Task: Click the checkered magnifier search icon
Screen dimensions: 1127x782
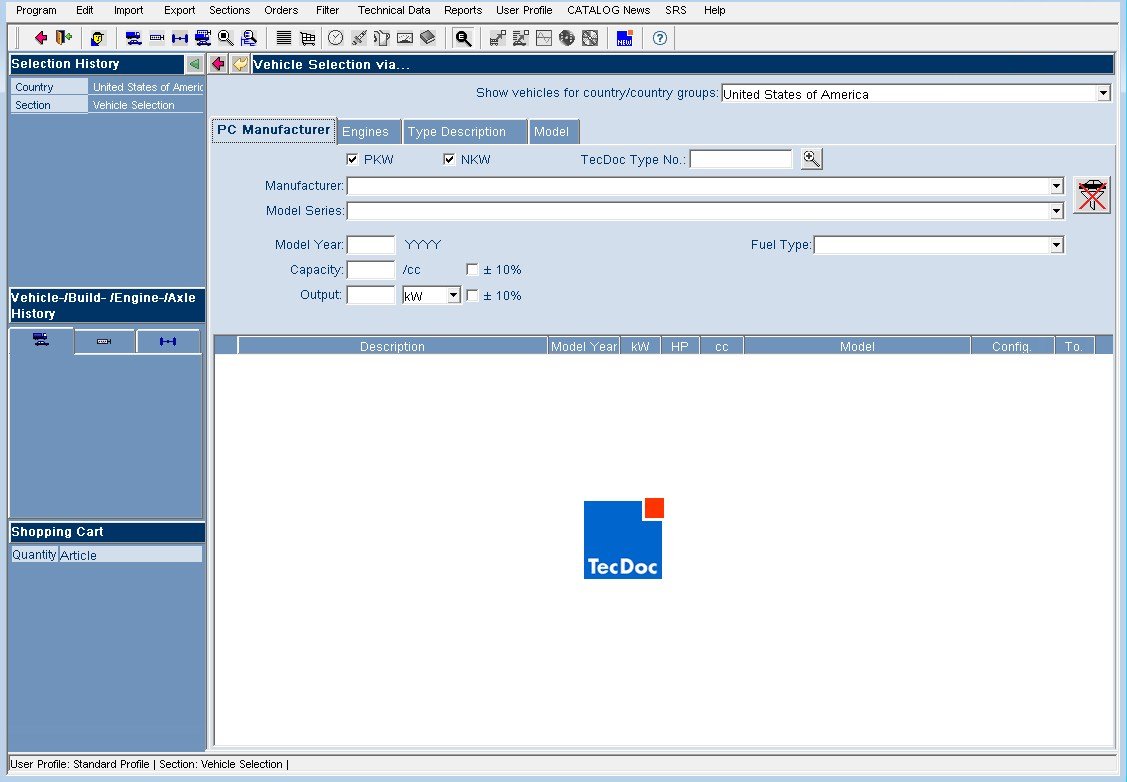Action: (226, 38)
